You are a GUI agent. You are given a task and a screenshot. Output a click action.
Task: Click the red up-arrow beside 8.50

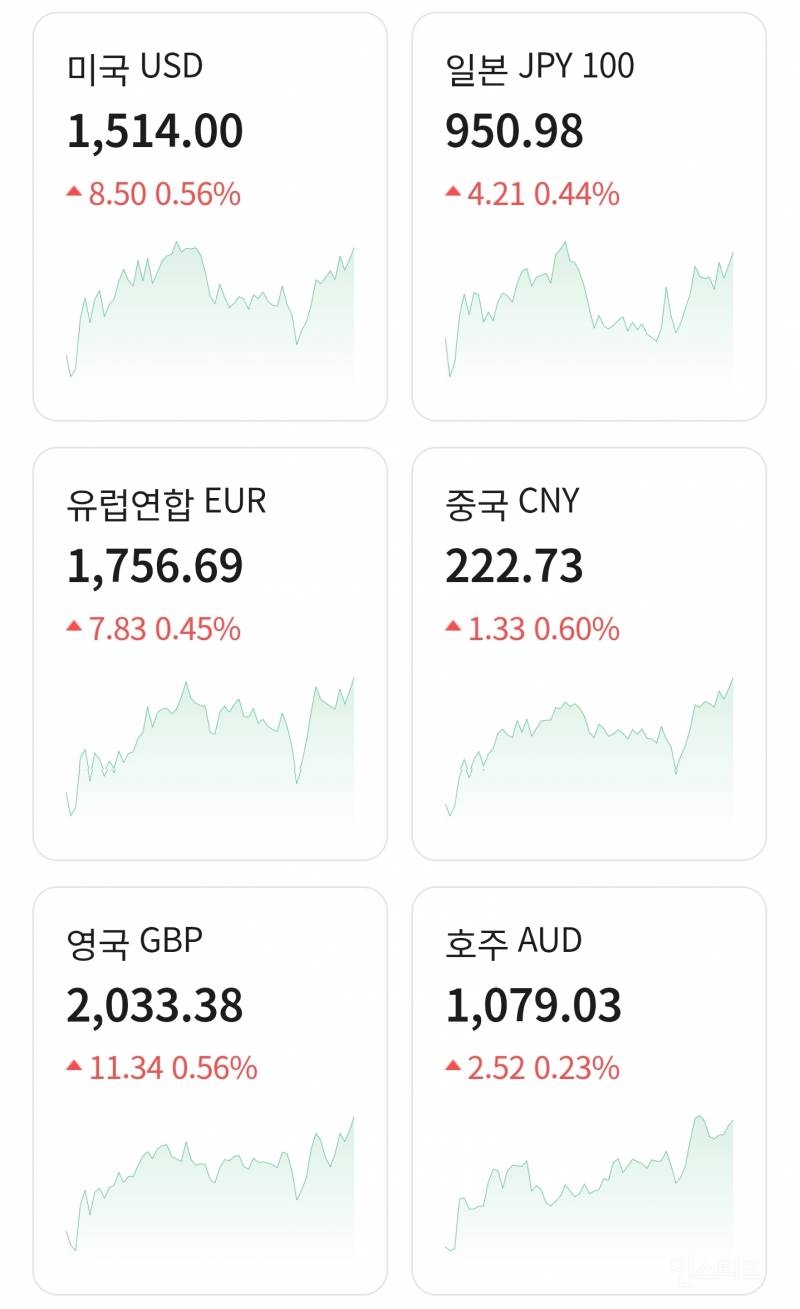(x=74, y=191)
